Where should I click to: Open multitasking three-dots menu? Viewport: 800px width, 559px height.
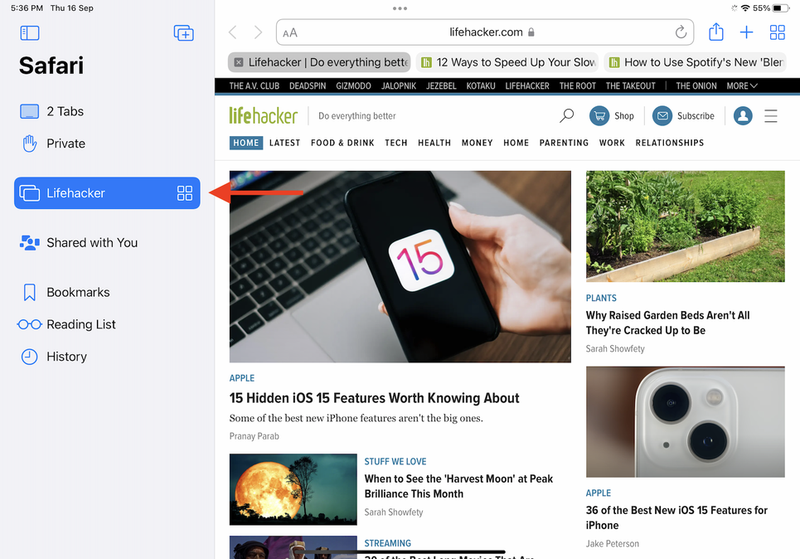tap(400, 8)
